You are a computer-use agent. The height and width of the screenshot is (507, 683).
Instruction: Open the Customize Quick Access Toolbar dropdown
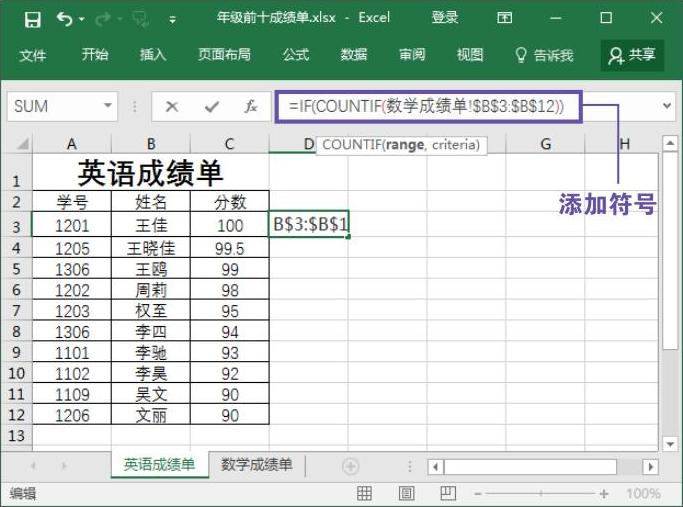[172, 18]
